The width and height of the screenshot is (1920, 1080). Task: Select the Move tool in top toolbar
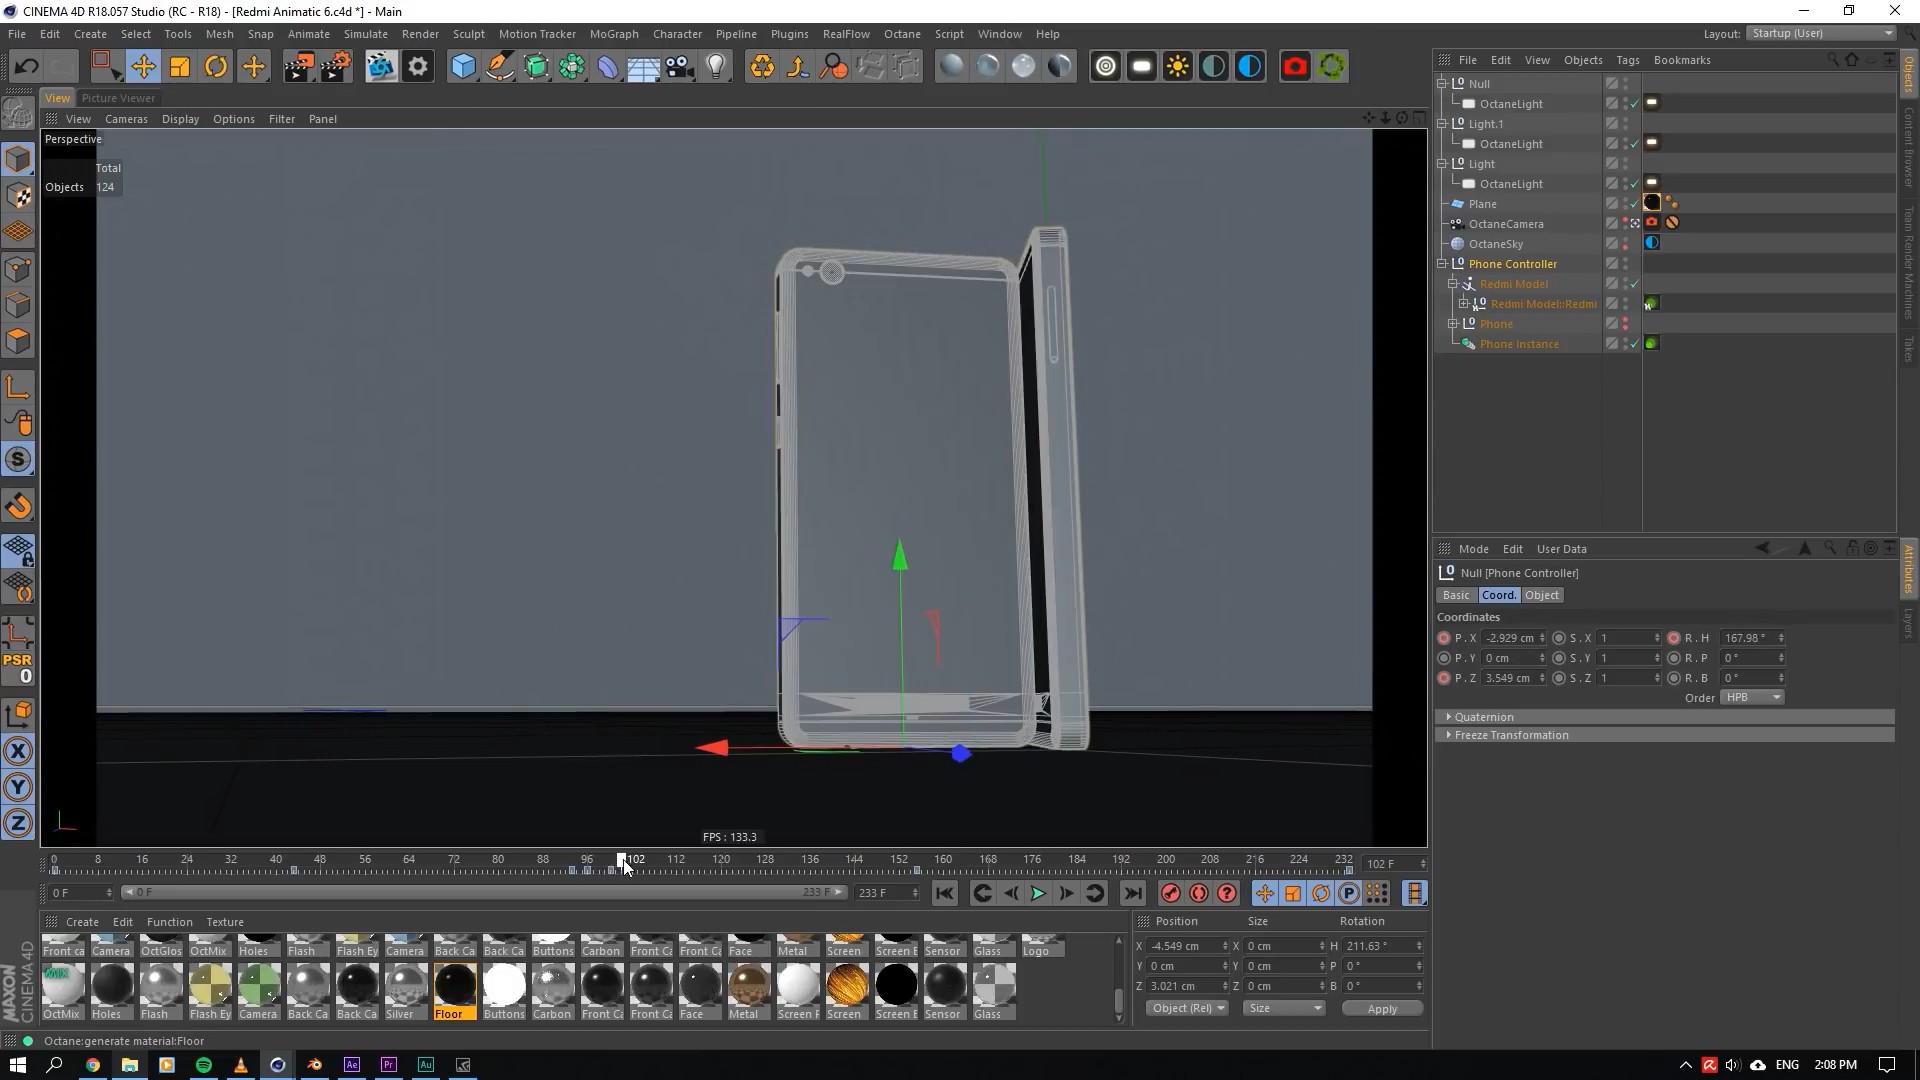coord(143,67)
